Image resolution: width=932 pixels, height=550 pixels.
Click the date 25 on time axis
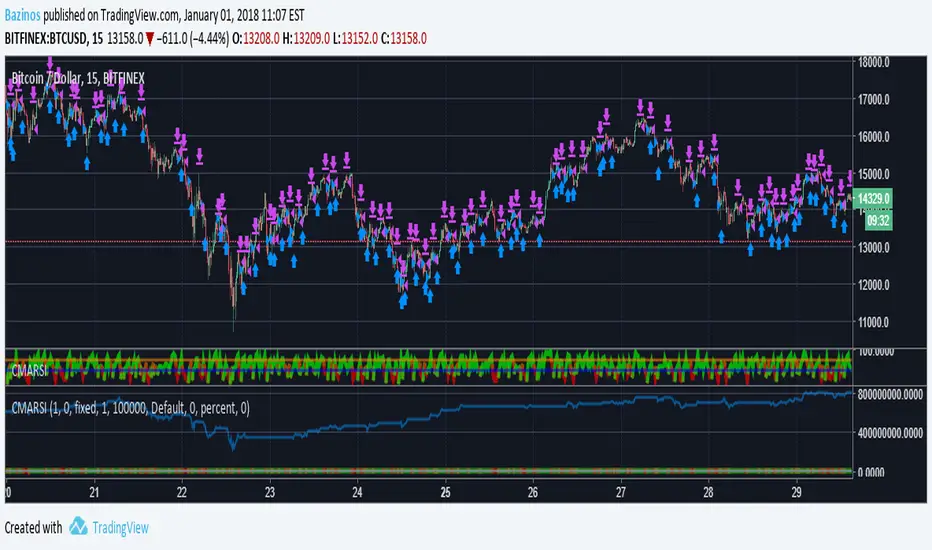(445, 492)
